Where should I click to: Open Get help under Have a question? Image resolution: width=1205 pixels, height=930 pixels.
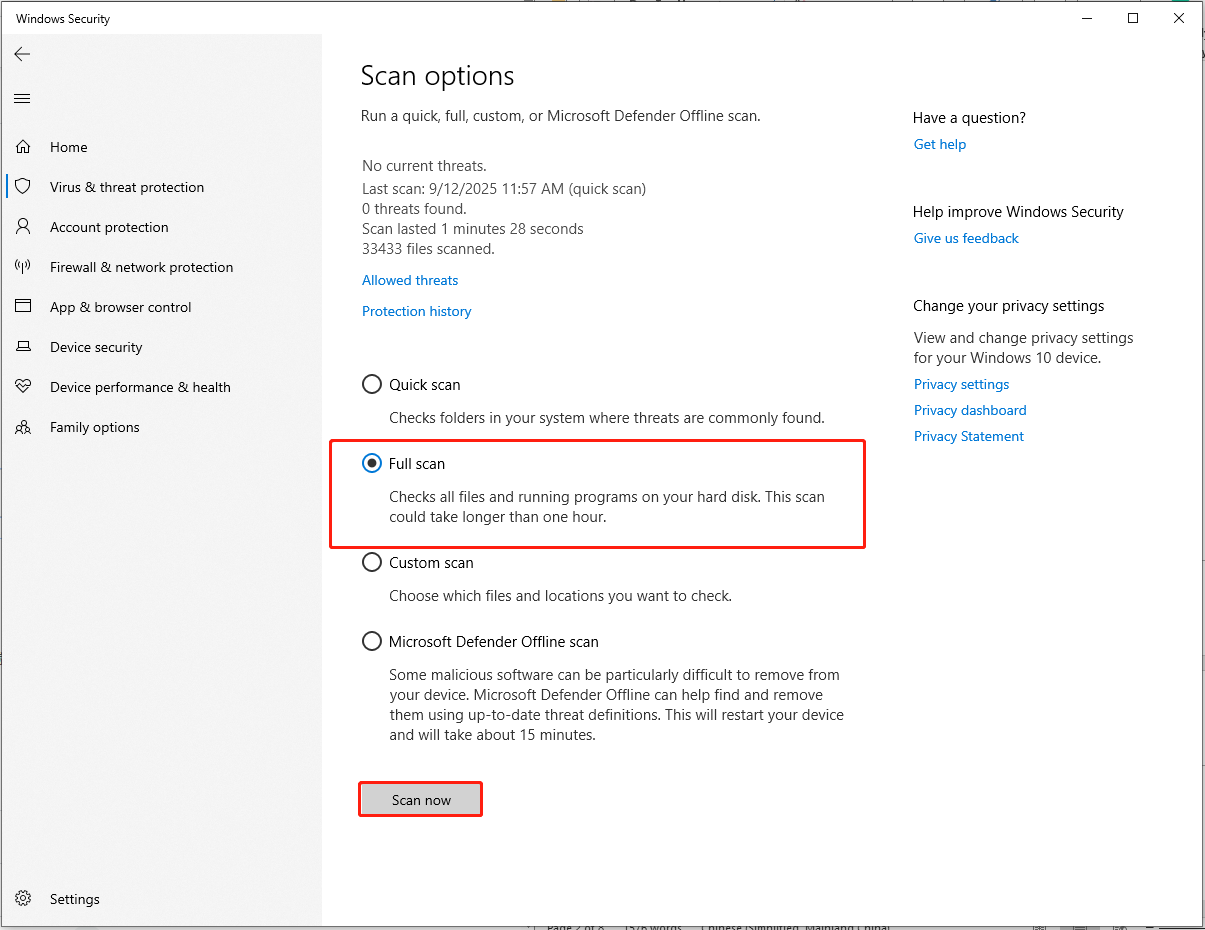coord(939,144)
